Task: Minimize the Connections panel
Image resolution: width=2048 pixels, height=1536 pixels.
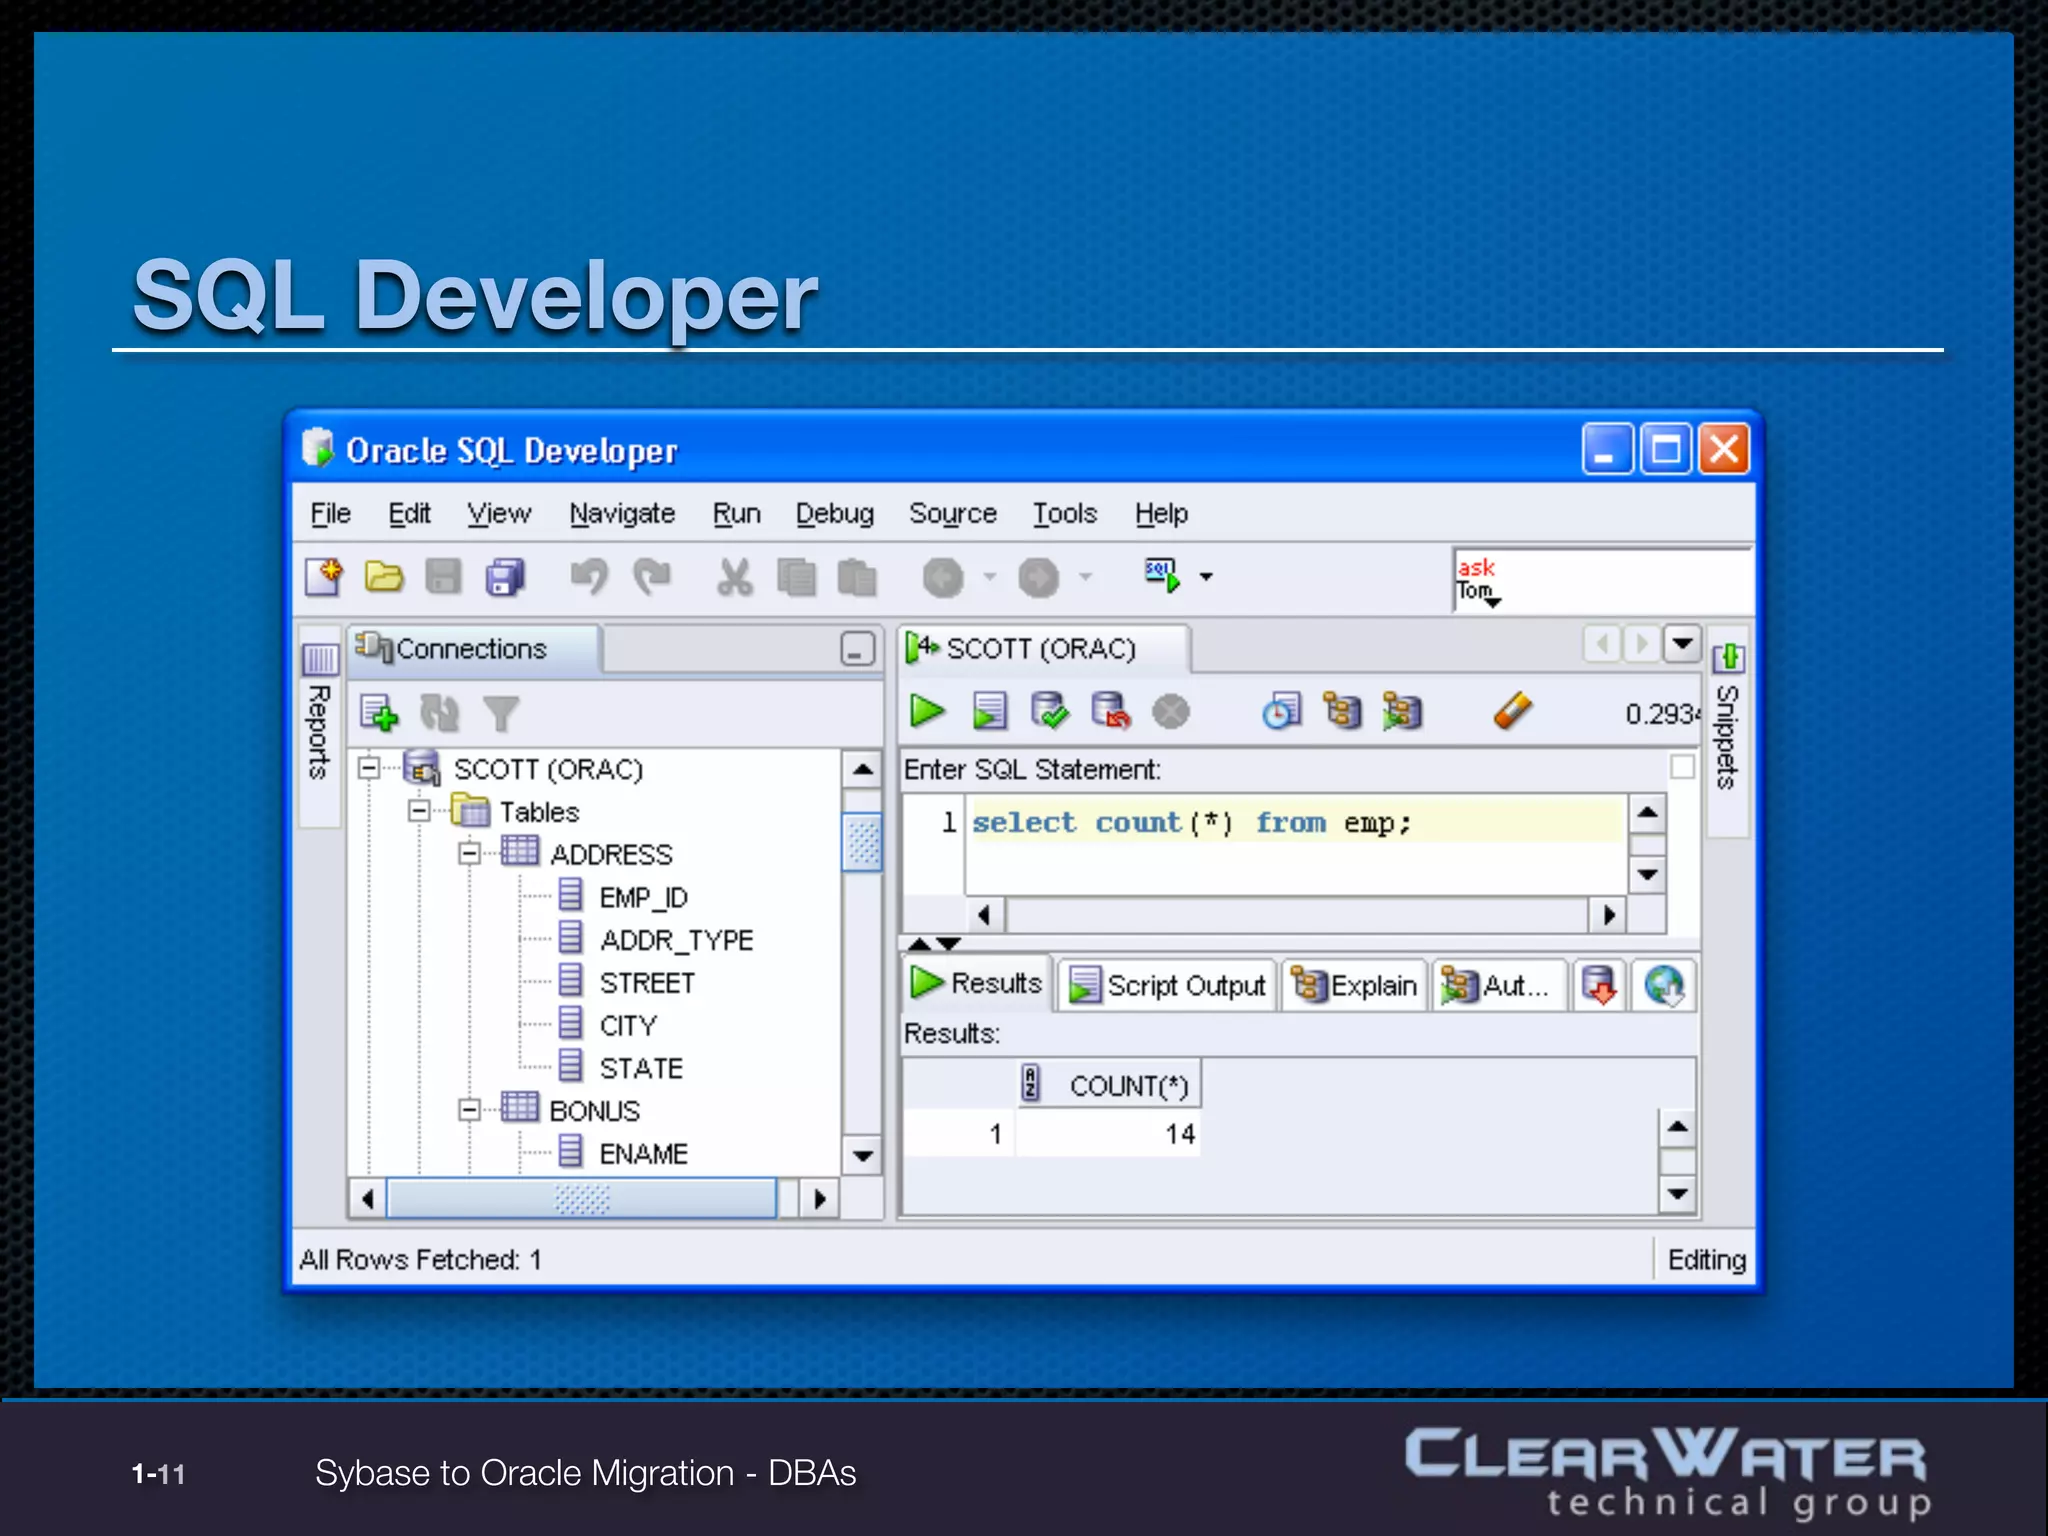Action: pyautogui.click(x=857, y=649)
